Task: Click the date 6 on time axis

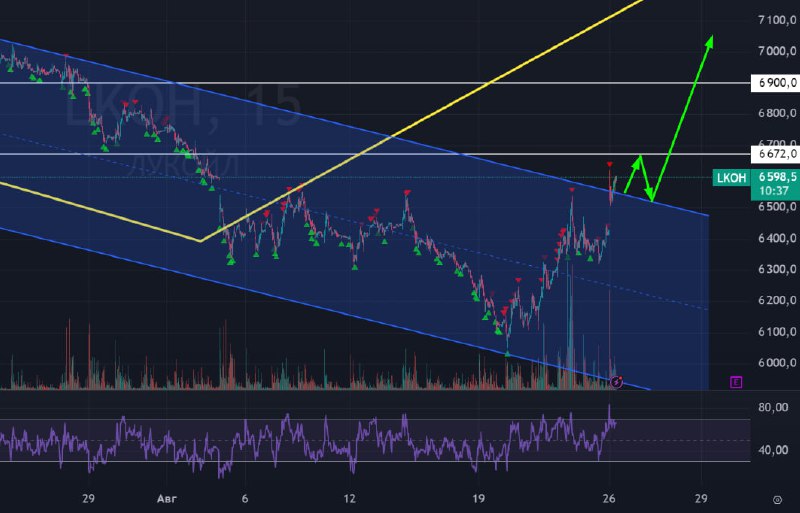Action: click(245, 499)
